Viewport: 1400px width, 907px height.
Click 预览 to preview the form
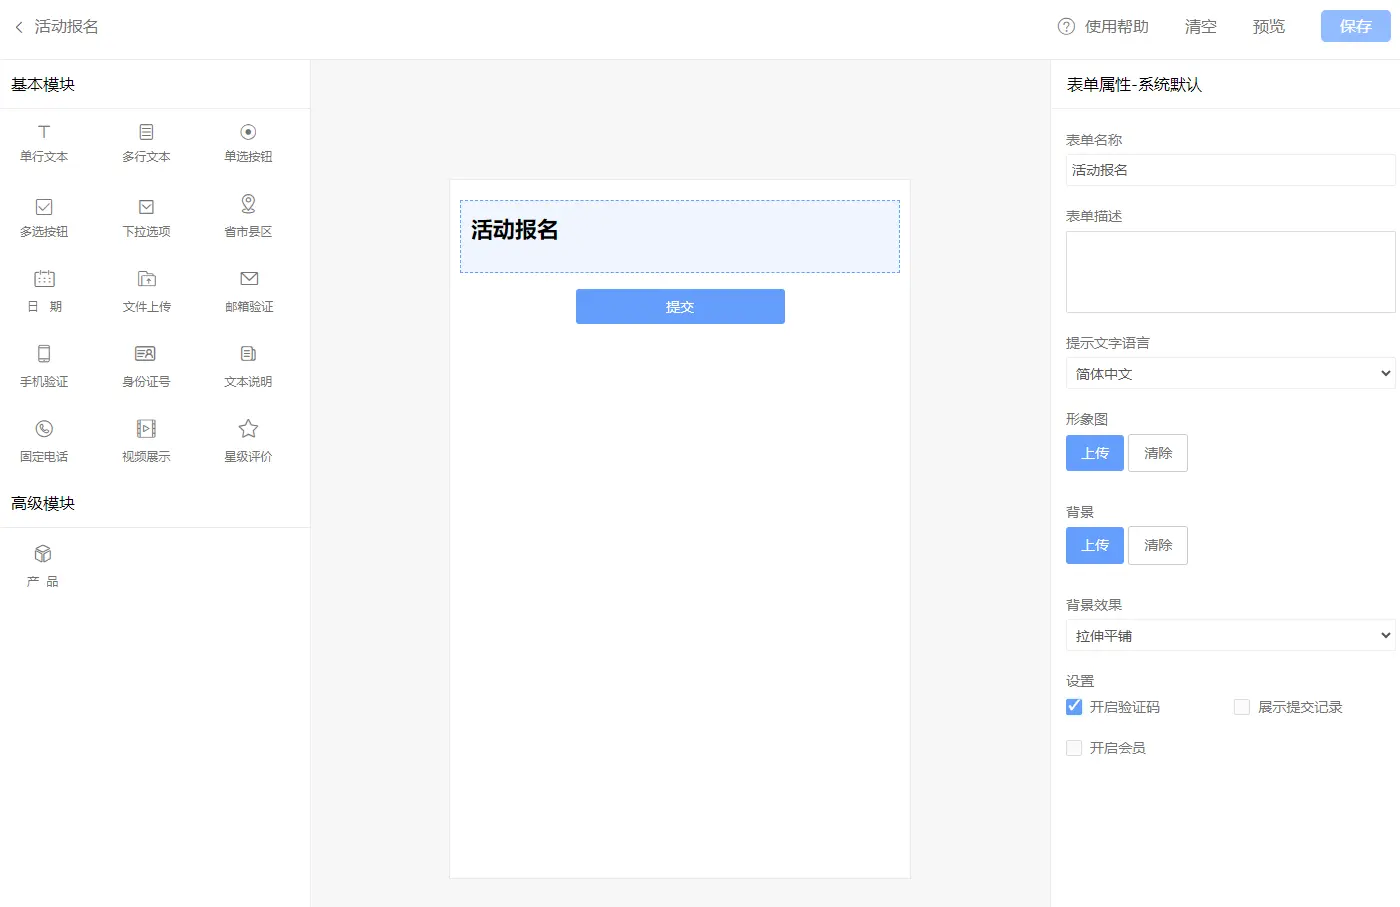pos(1268,27)
